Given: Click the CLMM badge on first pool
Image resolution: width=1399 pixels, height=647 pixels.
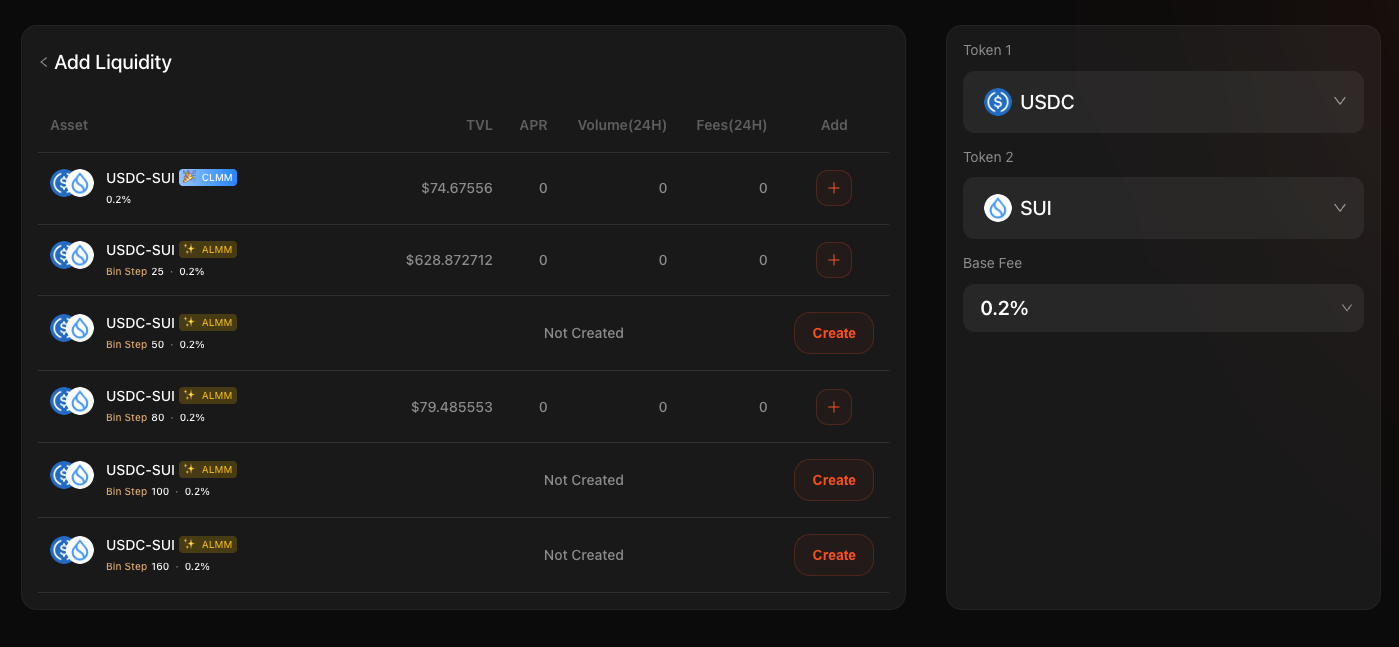Looking at the screenshot, I should click(208, 178).
